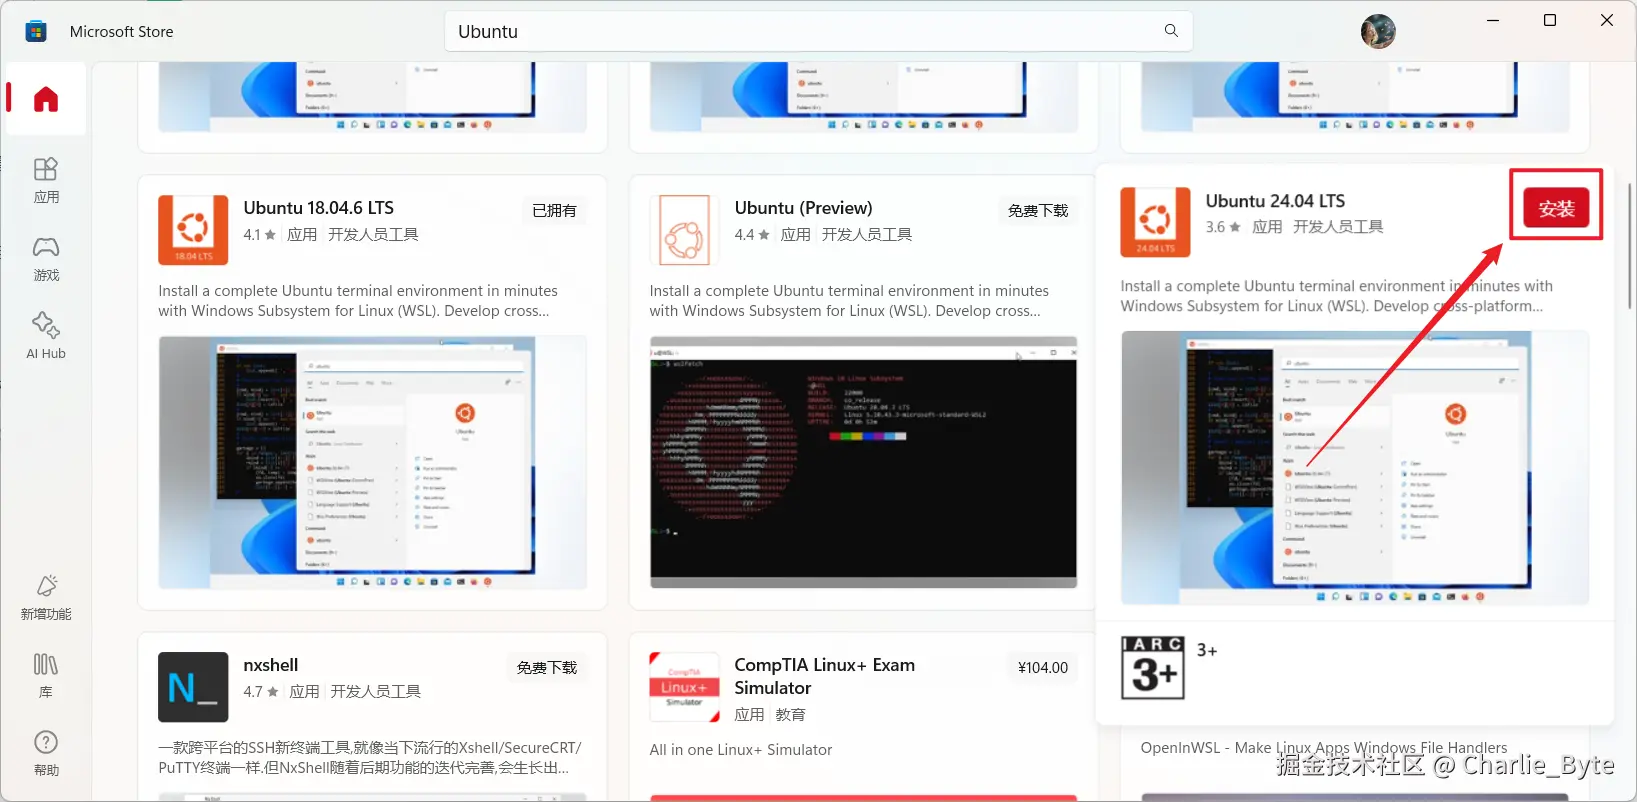Click the 3.6 star rating text

coord(1223,227)
